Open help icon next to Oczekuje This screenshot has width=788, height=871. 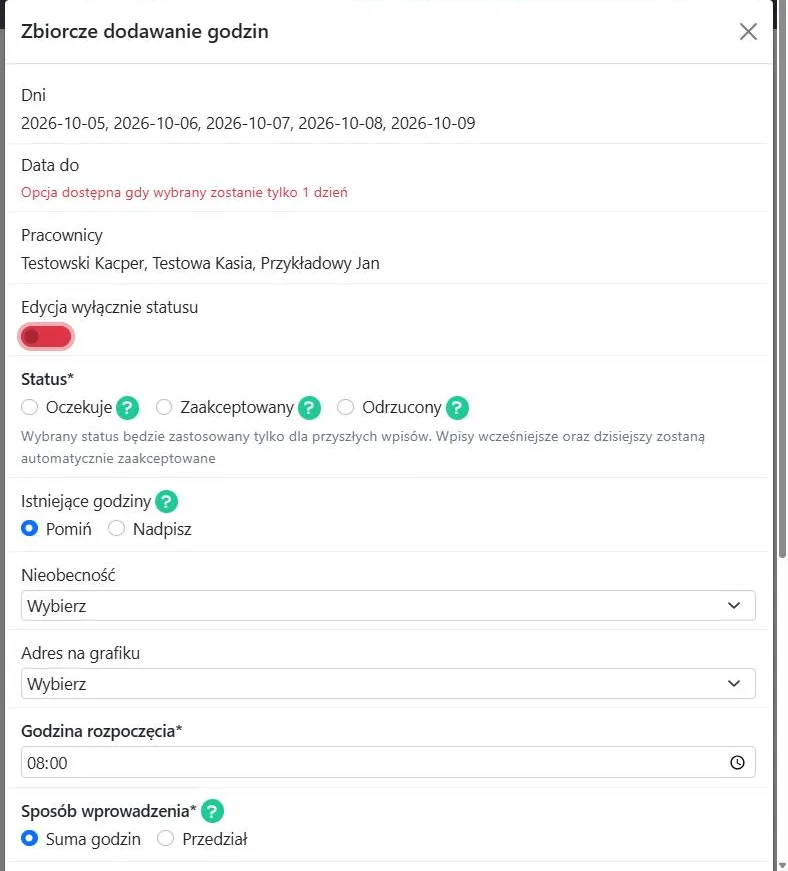[127, 408]
